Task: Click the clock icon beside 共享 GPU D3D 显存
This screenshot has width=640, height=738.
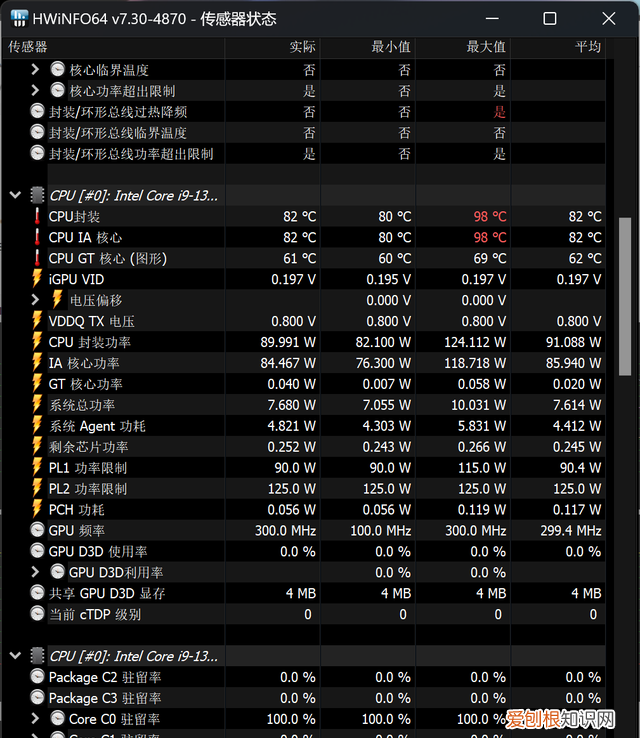Action: point(37,593)
